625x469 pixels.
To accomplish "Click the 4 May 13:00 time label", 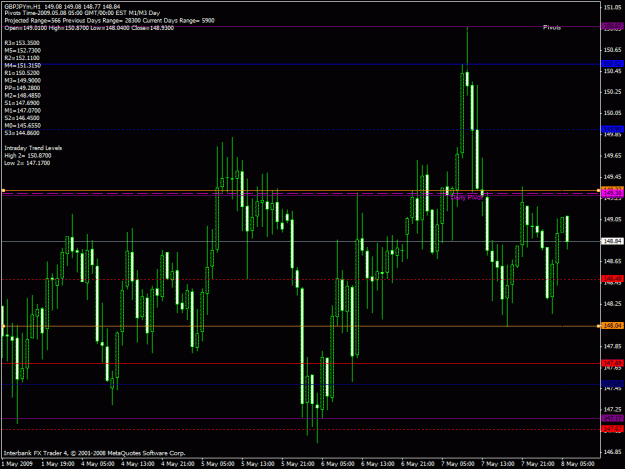I will (x=138, y=464).
